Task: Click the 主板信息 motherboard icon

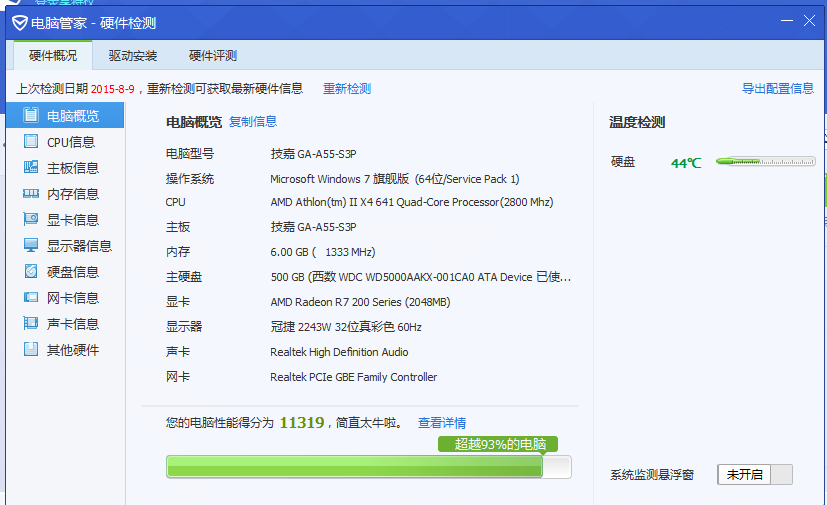Action: (31, 167)
